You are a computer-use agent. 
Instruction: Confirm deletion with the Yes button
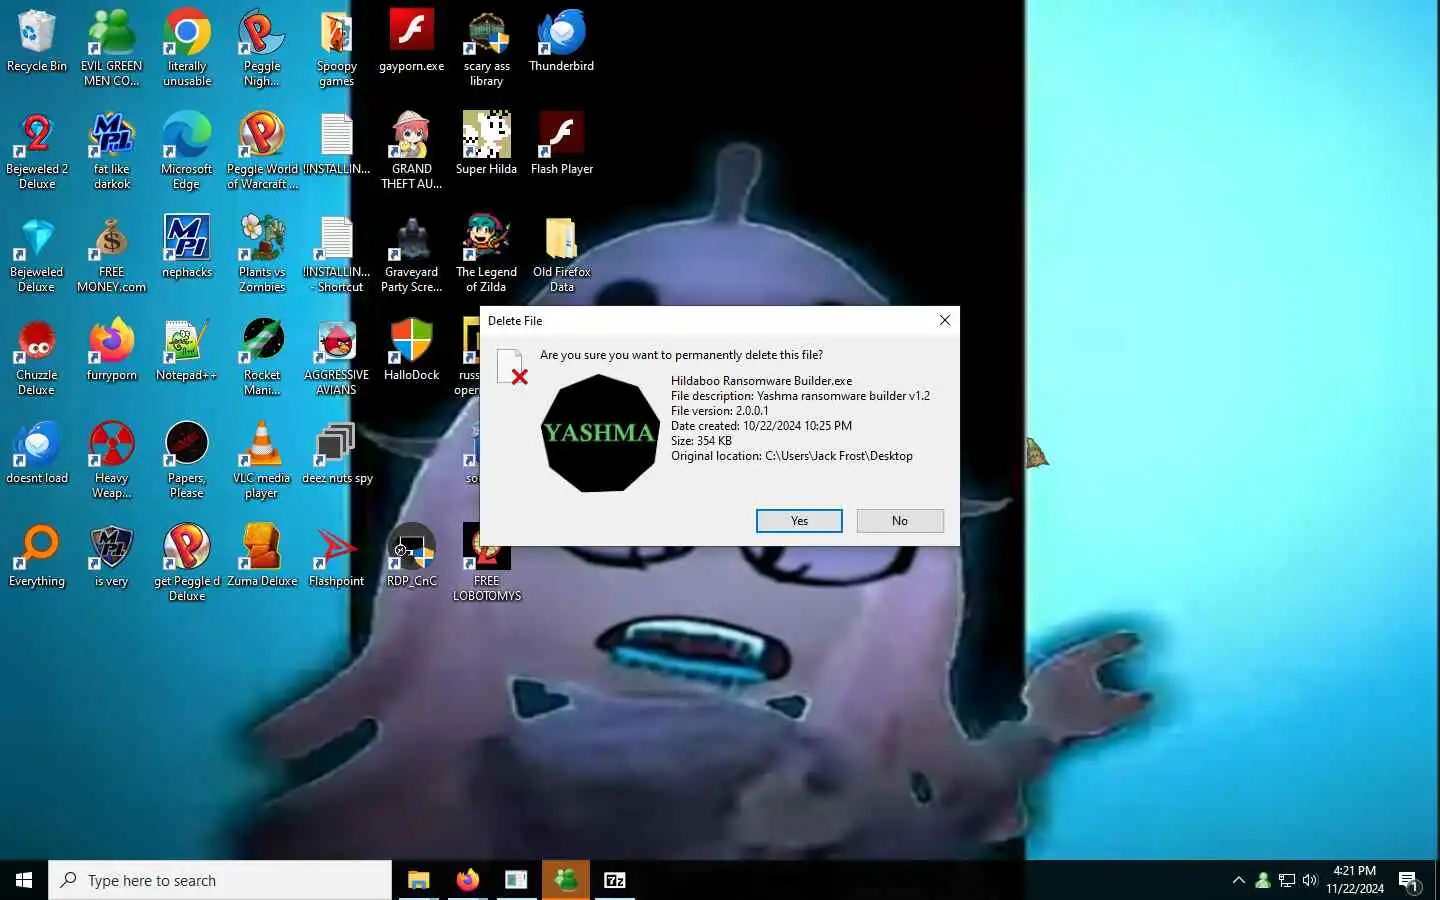(x=799, y=521)
